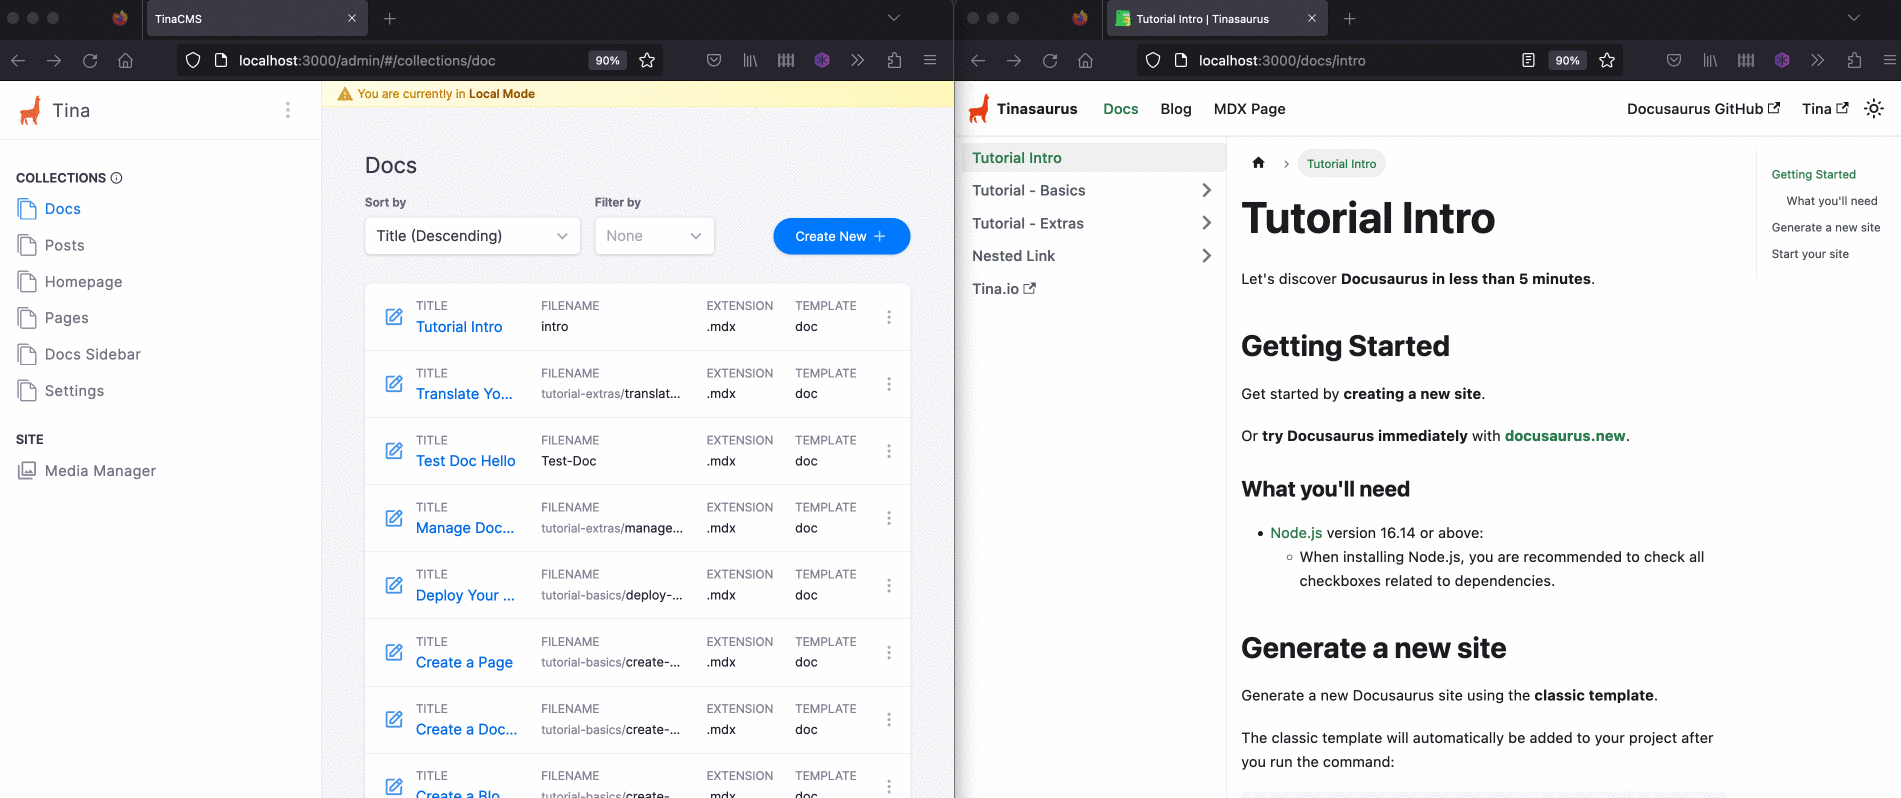Click the Collections info icon
This screenshot has height=798, width=1901.
click(x=116, y=178)
